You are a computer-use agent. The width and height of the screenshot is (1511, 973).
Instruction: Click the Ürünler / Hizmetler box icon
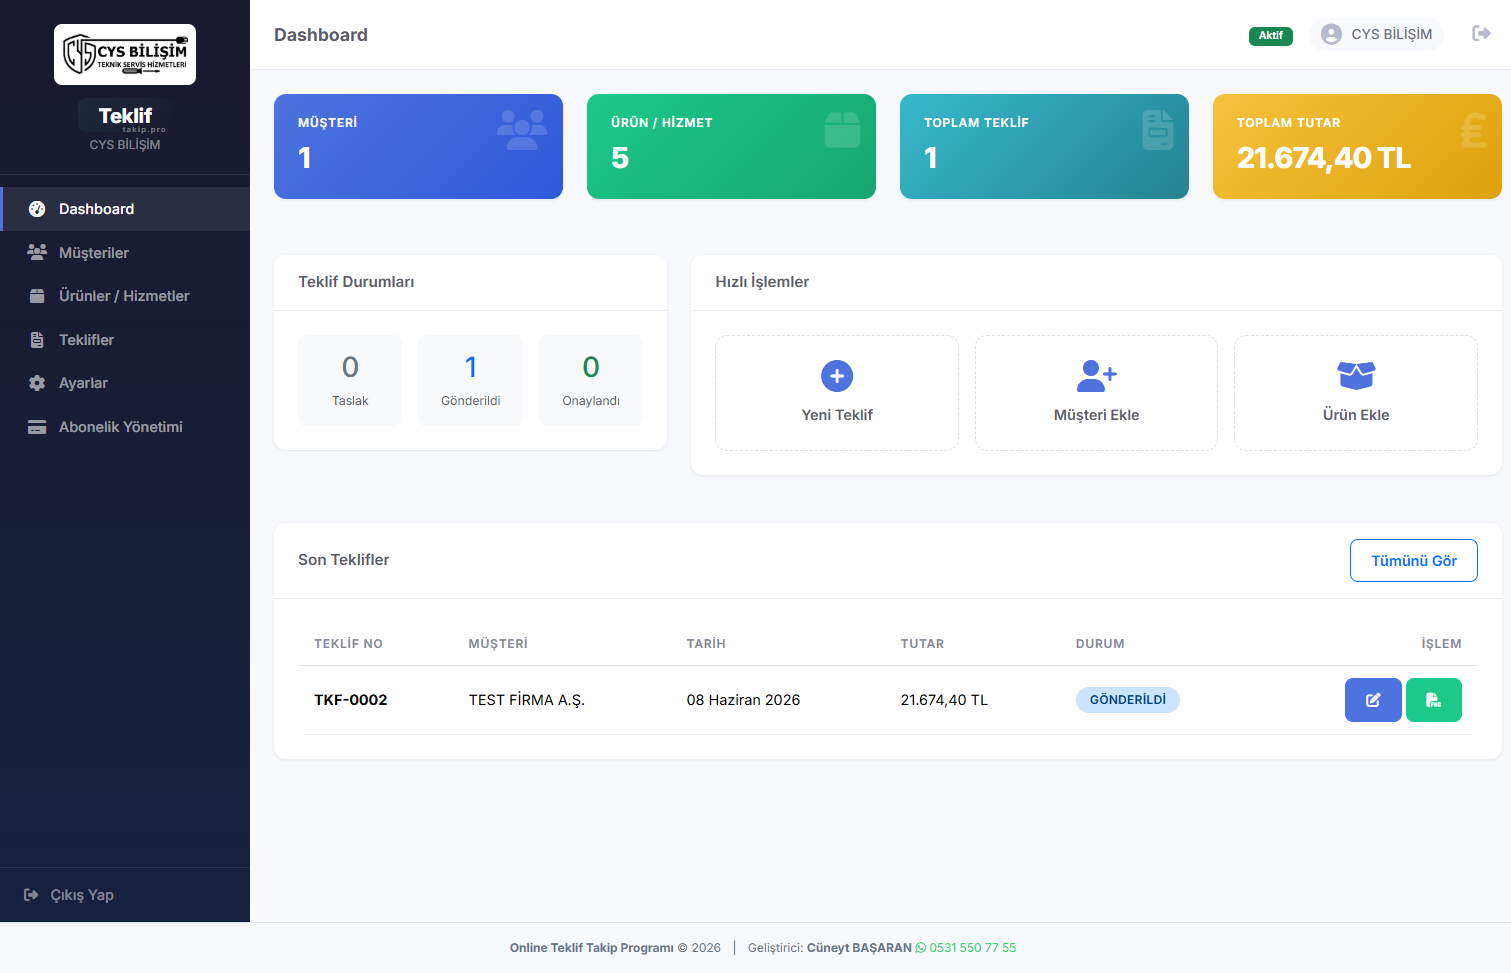37,296
